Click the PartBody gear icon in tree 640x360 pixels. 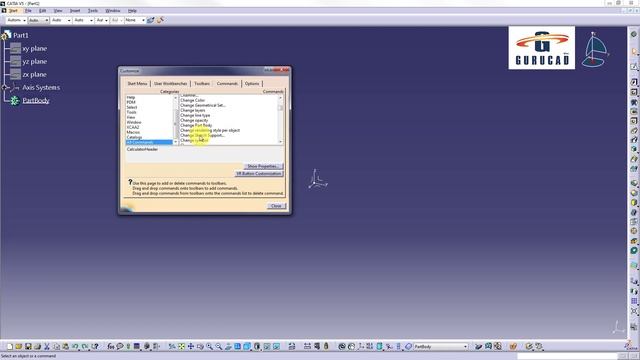pyautogui.click(x=15, y=100)
